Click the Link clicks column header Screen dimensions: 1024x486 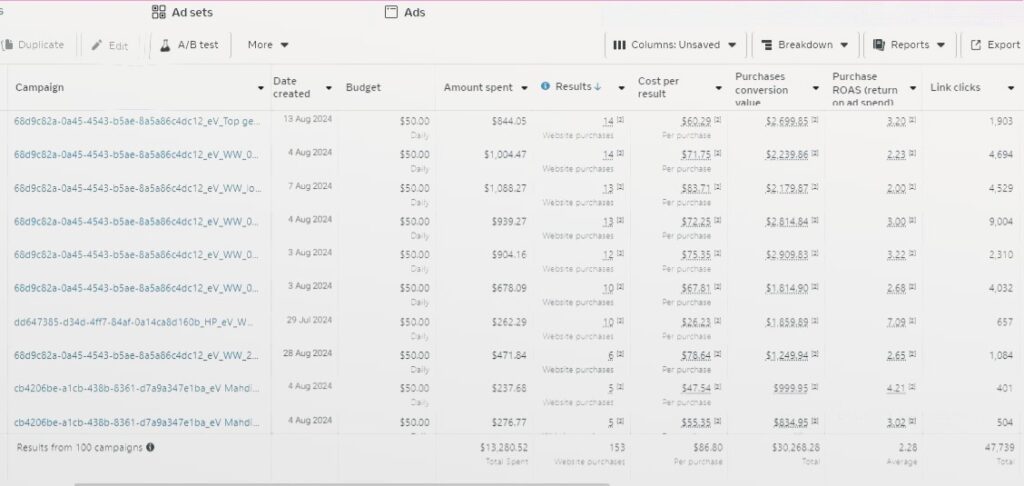[954, 88]
